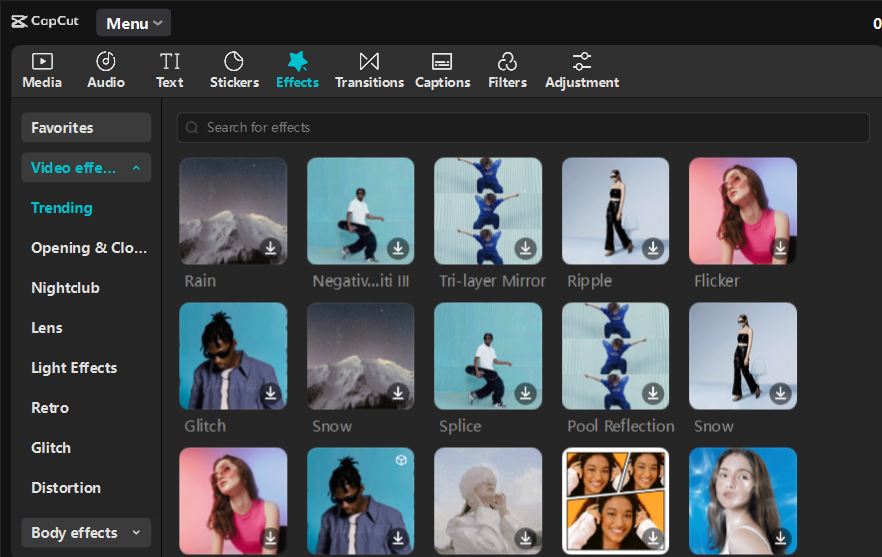This screenshot has width=882, height=557.
Task: Open the Filters panel icon
Action: [x=507, y=62]
